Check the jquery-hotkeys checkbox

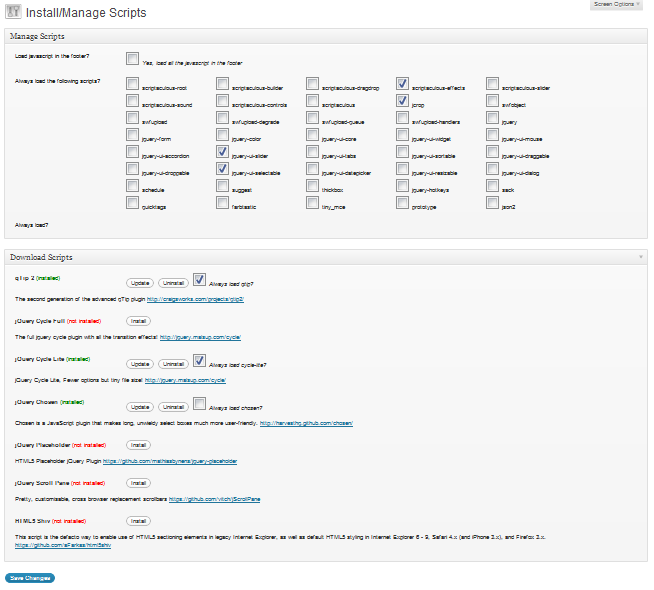click(402, 186)
